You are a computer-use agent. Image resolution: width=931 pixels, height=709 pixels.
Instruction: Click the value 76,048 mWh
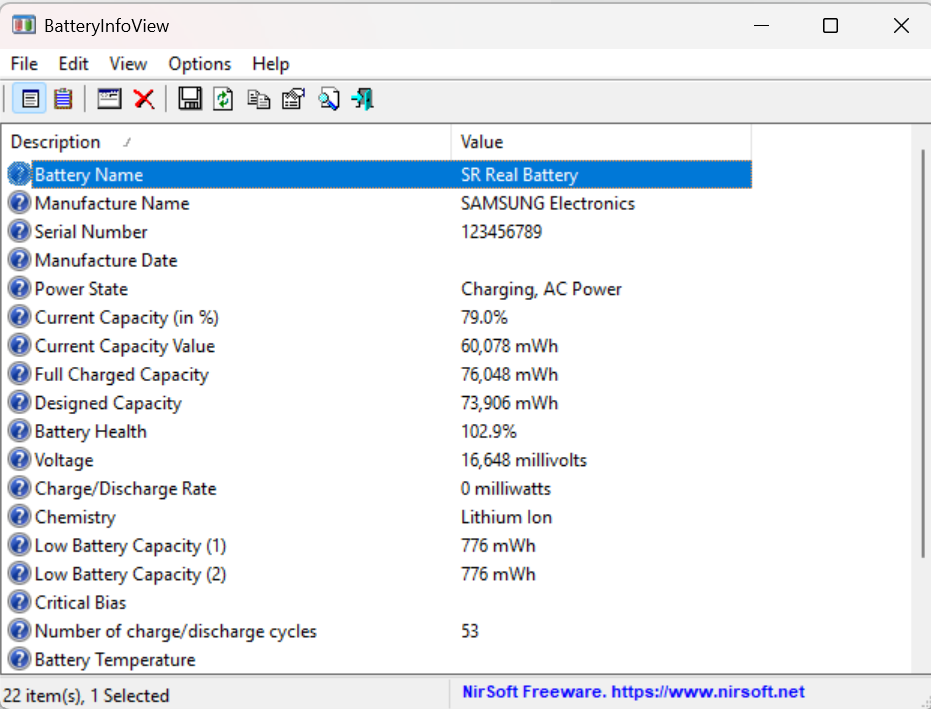509,374
